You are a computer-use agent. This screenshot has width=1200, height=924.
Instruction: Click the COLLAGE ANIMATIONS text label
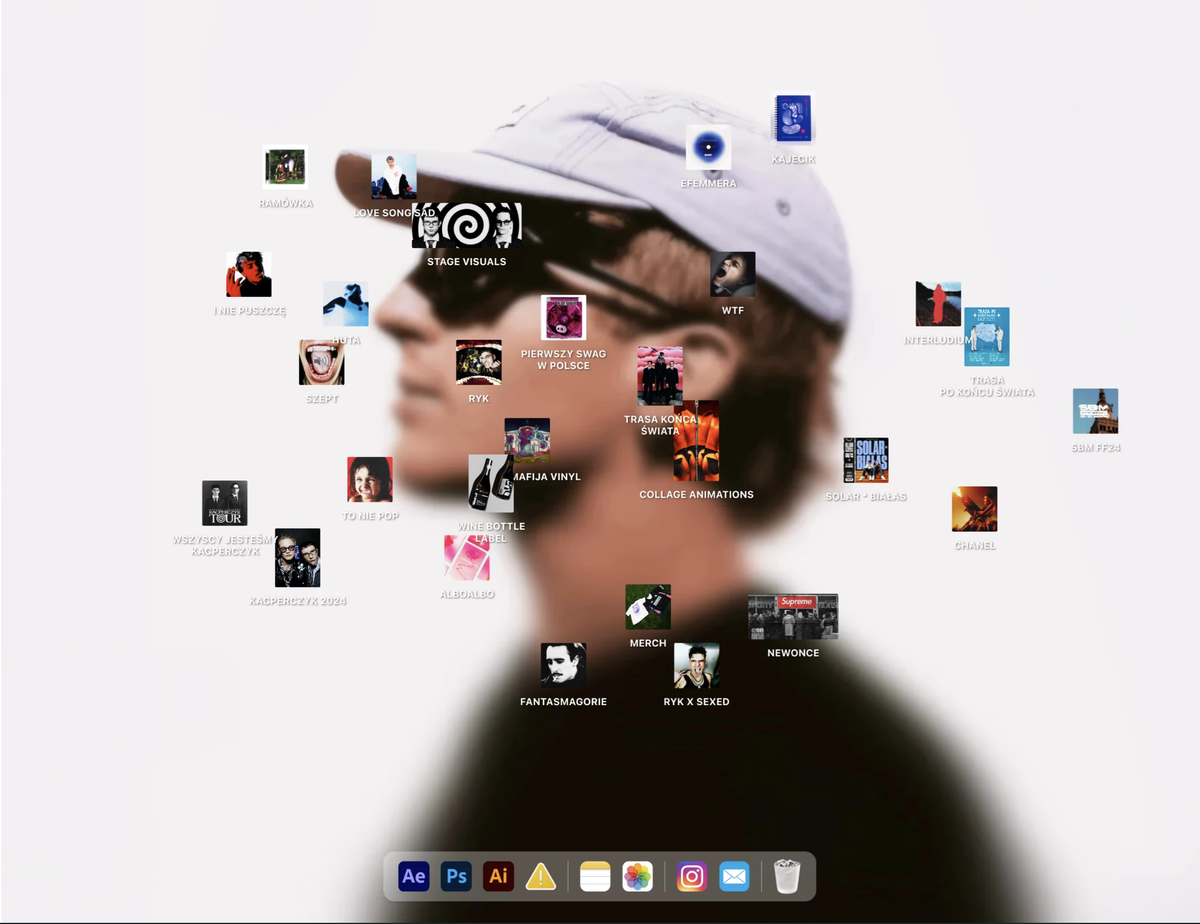696,495
